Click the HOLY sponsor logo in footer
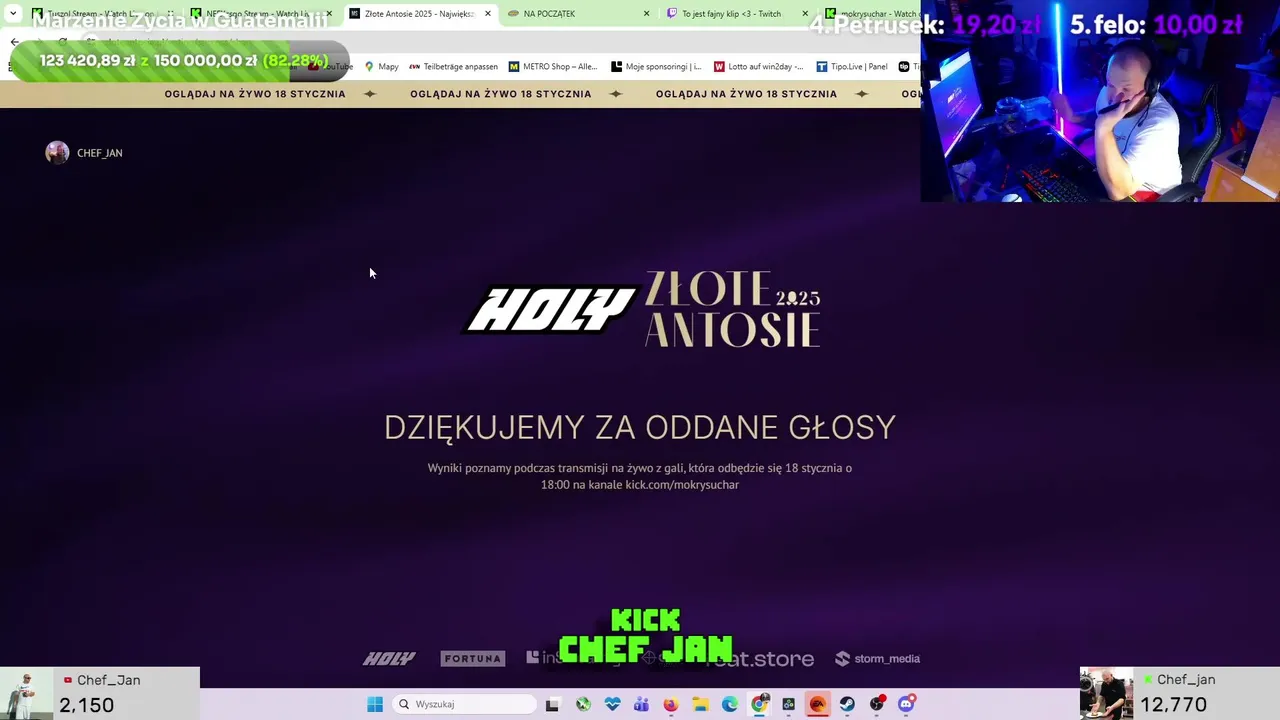 click(389, 658)
